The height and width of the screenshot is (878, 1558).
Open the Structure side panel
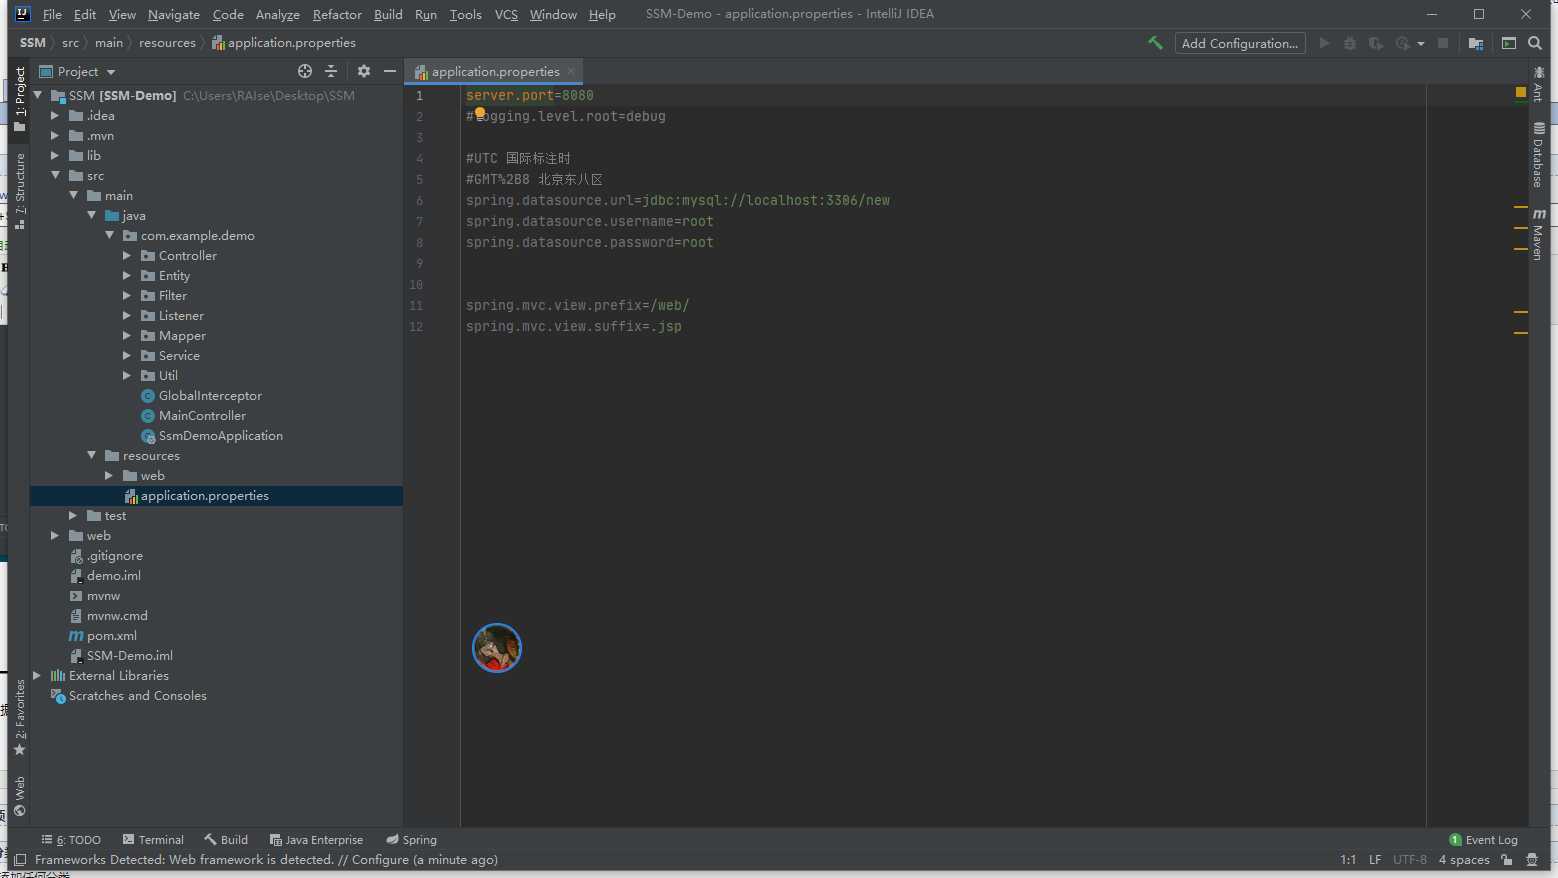pyautogui.click(x=19, y=190)
